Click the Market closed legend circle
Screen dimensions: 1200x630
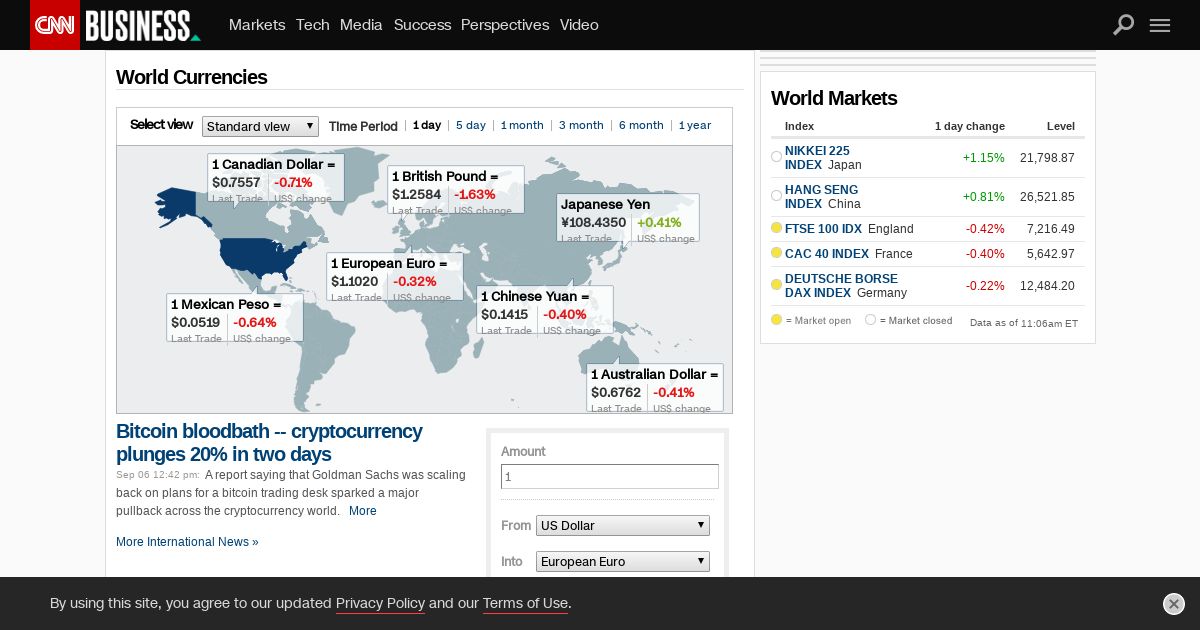pyautogui.click(x=870, y=320)
